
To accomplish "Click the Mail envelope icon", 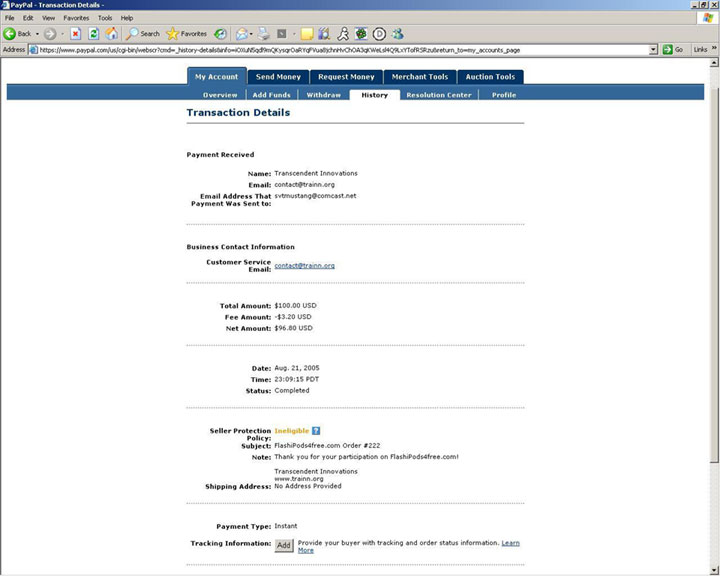I will click(241, 34).
